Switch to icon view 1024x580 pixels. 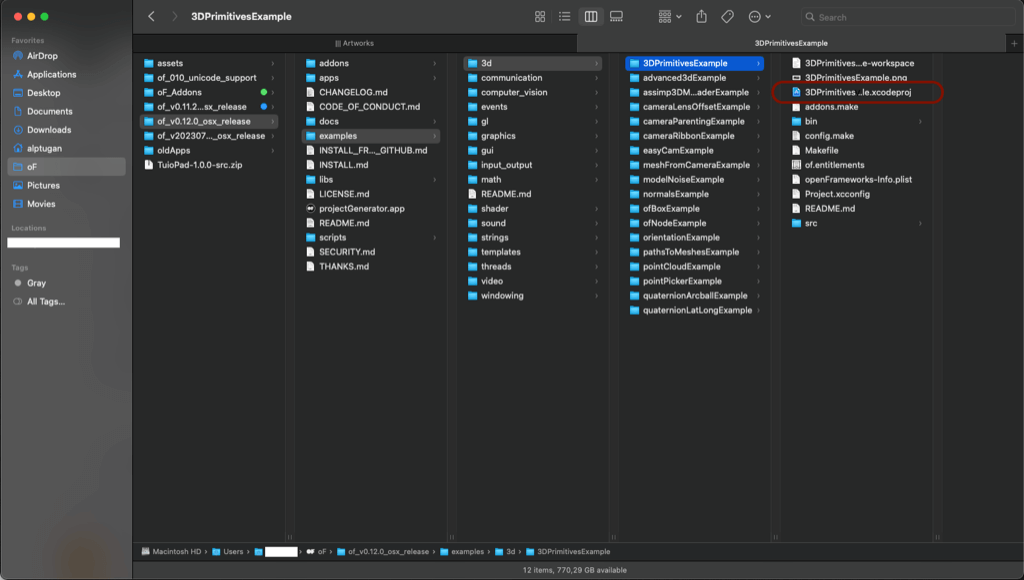click(540, 17)
